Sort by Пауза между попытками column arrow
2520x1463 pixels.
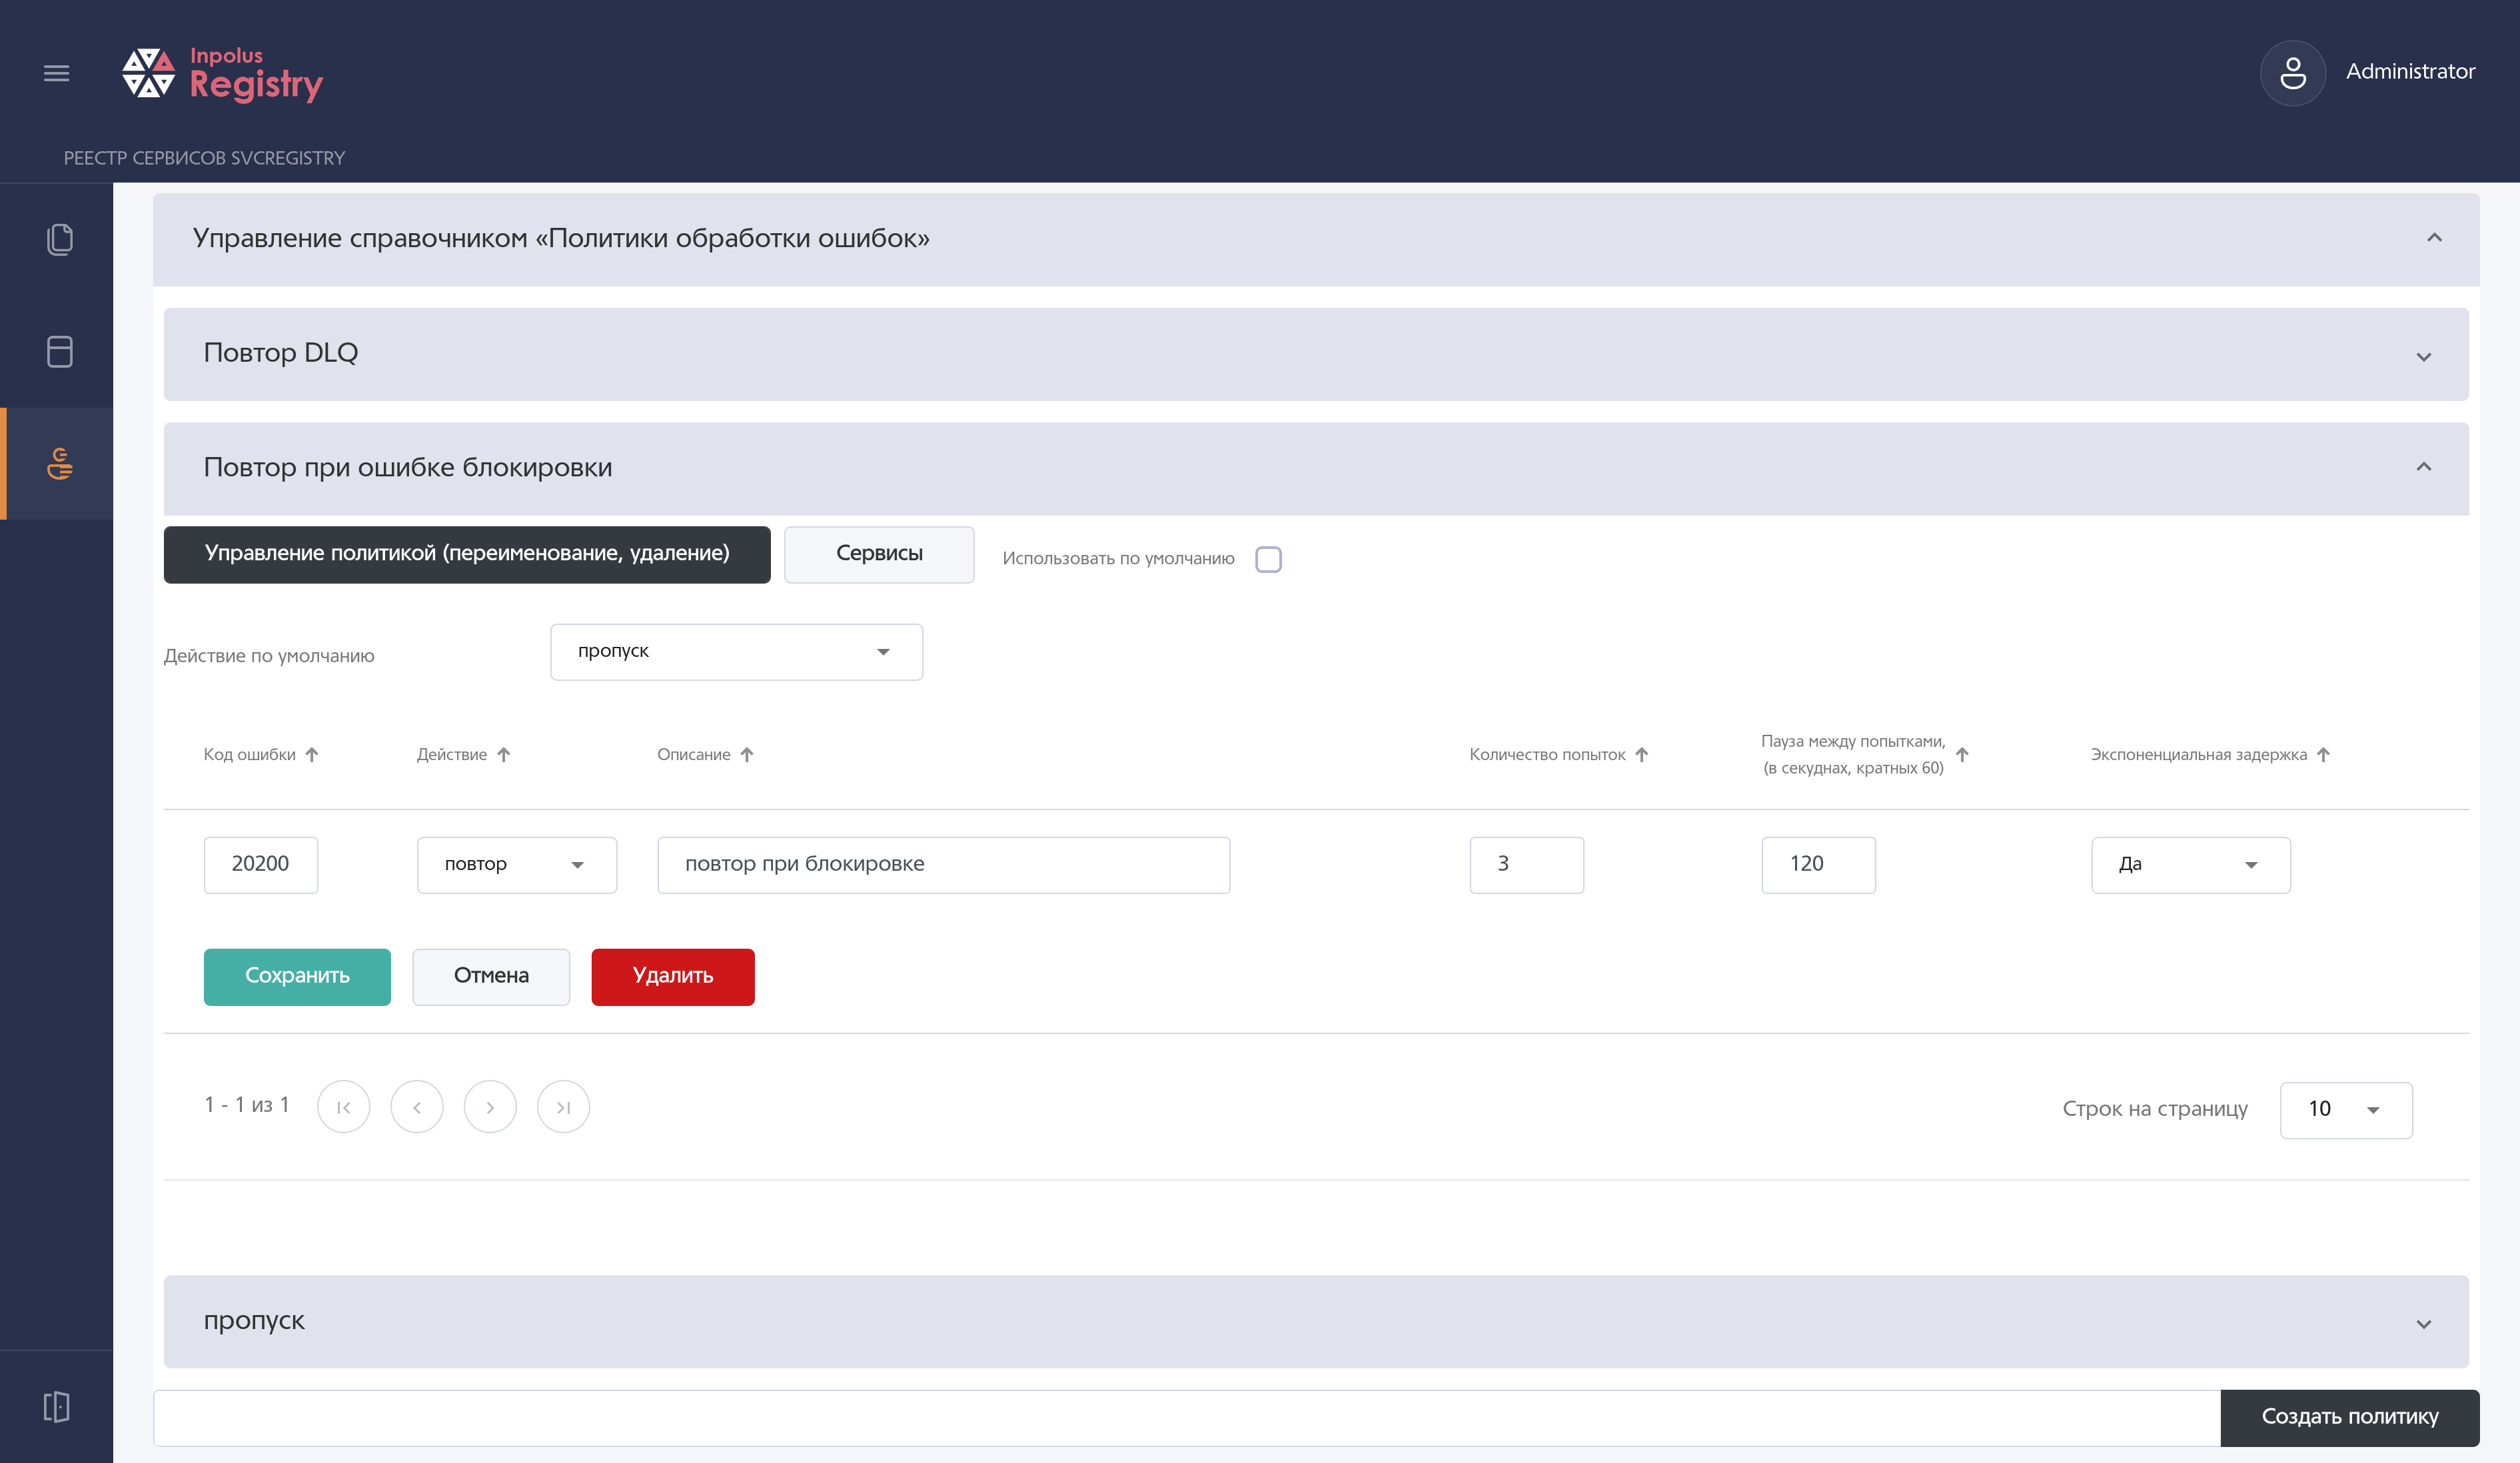pos(1962,755)
